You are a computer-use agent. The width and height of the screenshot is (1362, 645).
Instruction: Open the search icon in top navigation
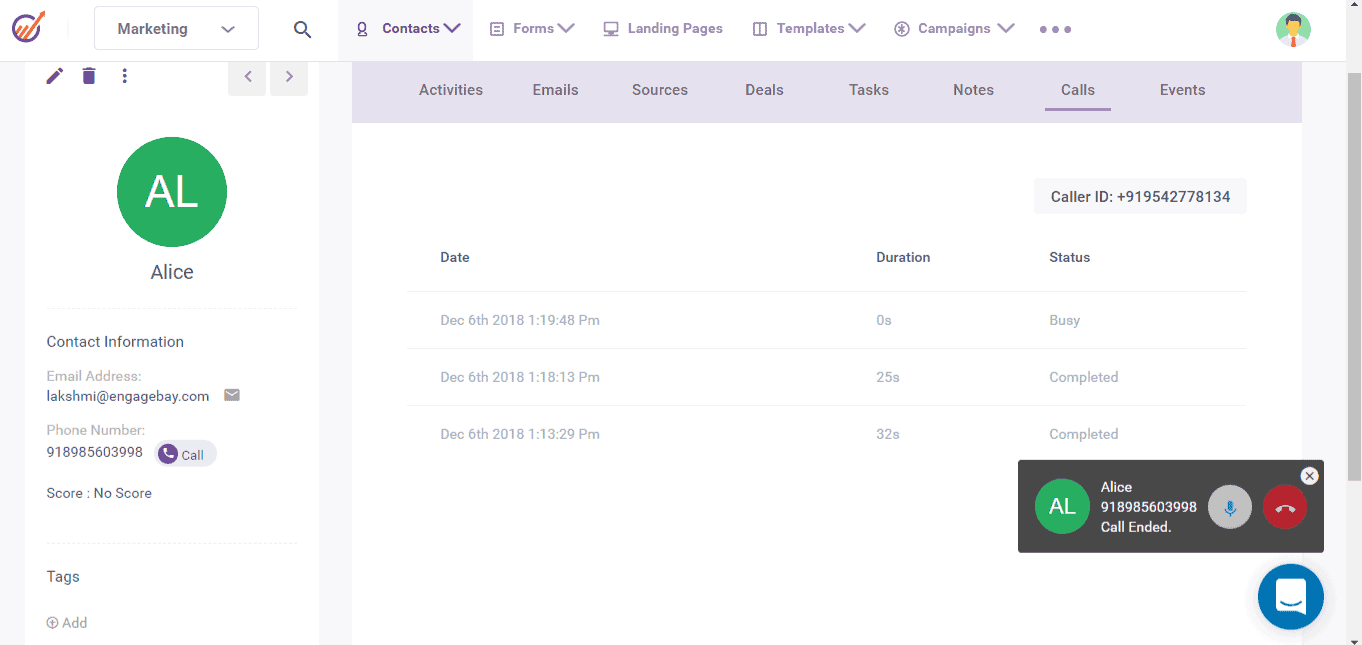(302, 28)
